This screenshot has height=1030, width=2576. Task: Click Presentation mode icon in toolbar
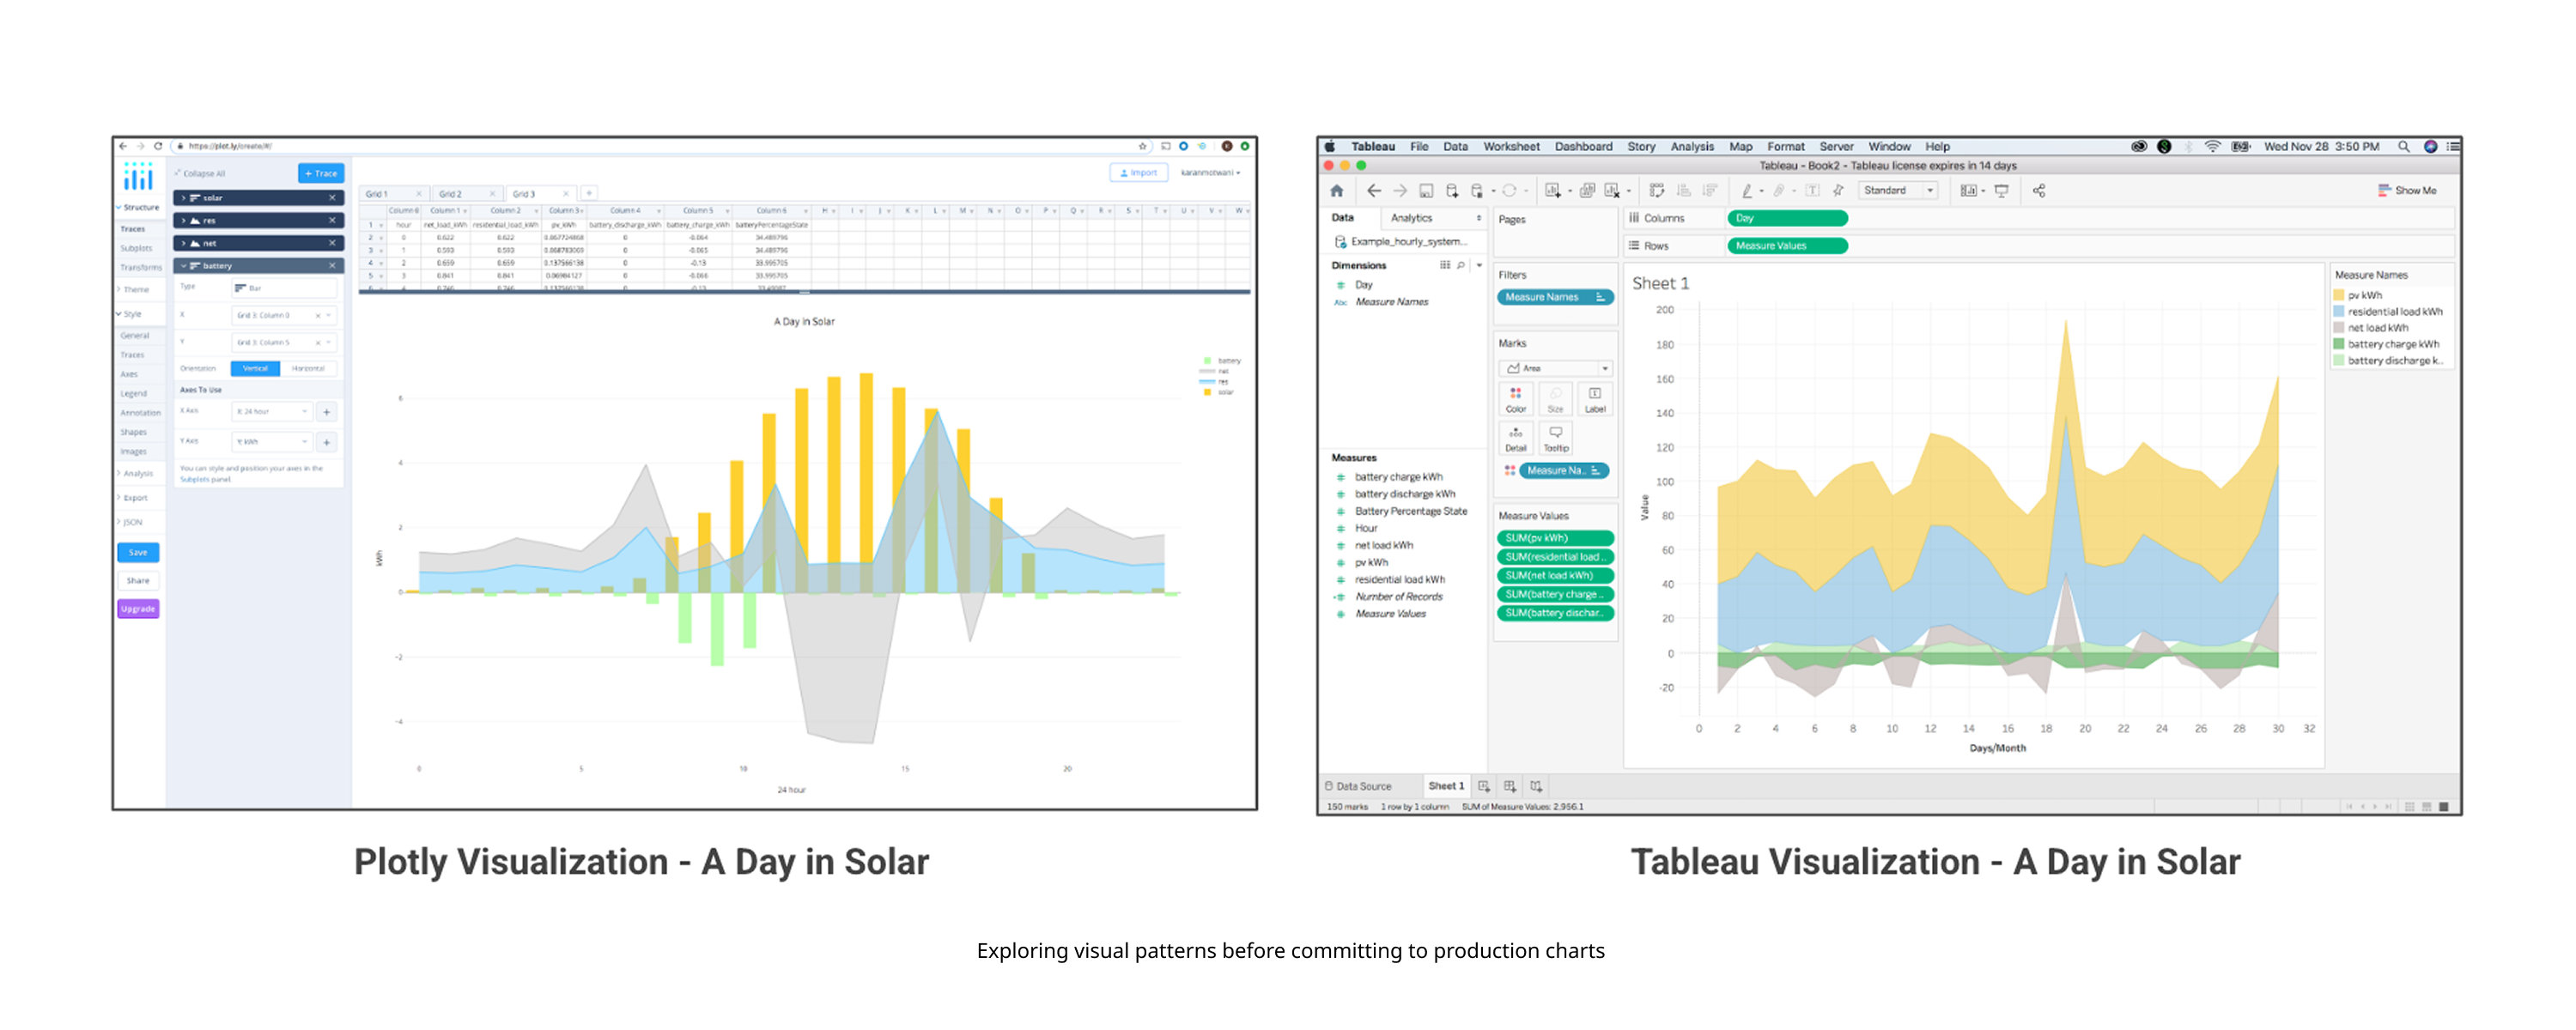click(2001, 190)
